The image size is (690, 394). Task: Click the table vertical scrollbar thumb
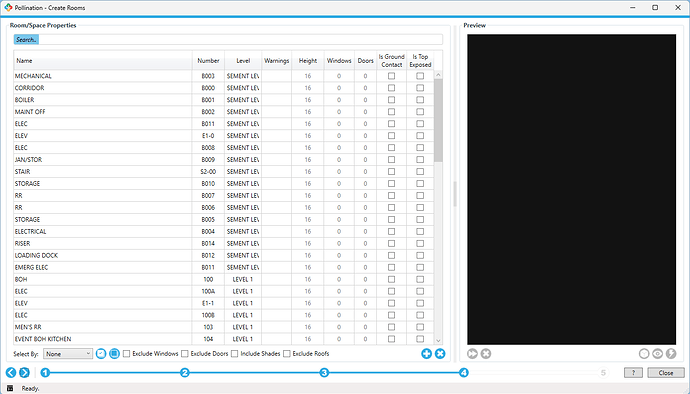[438, 120]
